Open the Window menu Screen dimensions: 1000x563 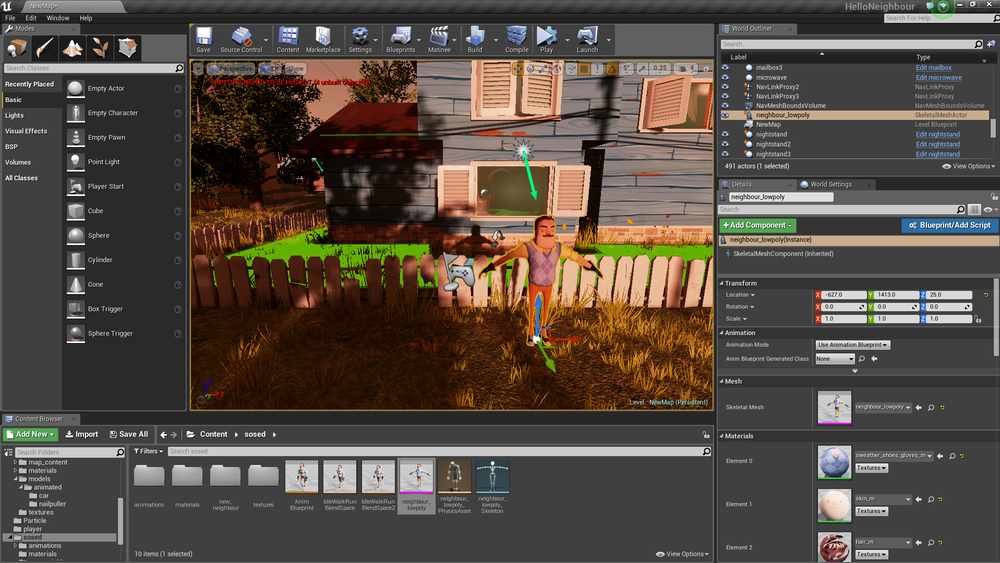coord(58,18)
